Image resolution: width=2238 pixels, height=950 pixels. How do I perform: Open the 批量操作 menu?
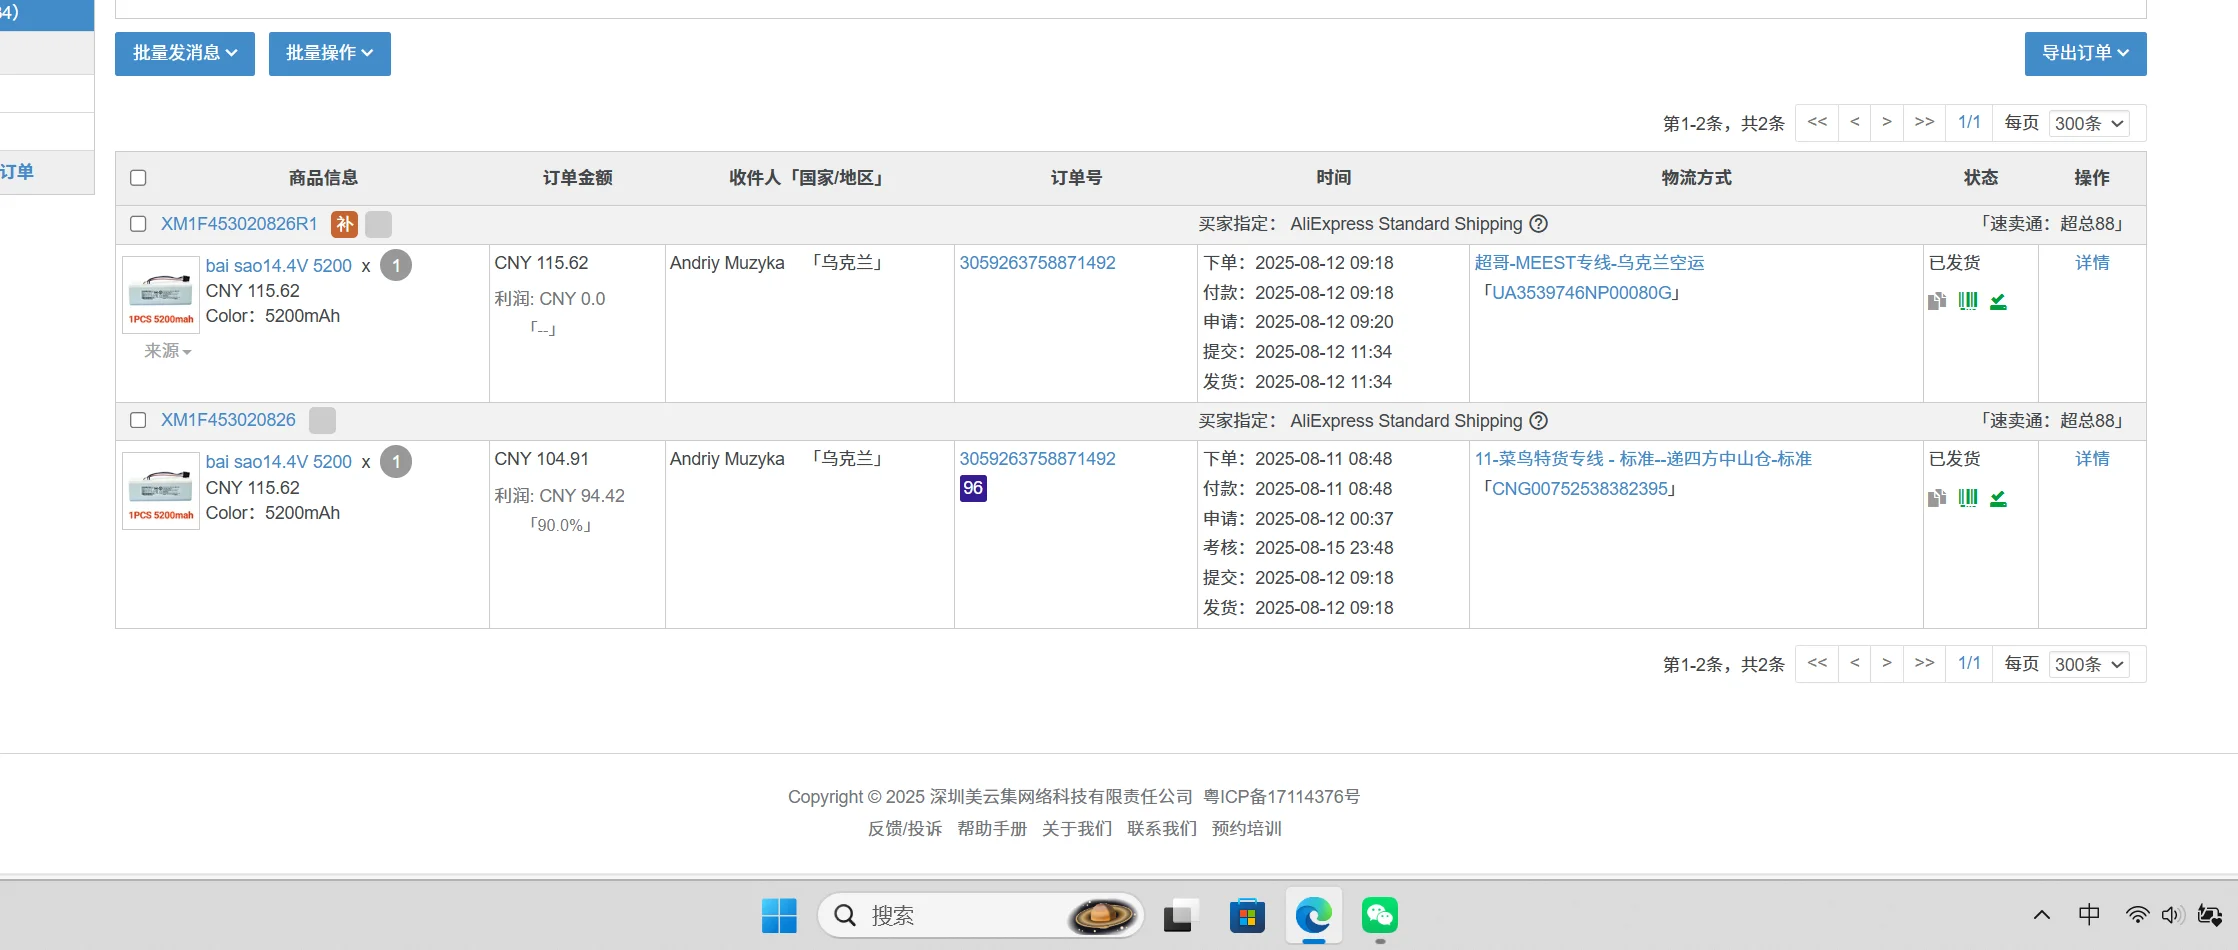329,53
